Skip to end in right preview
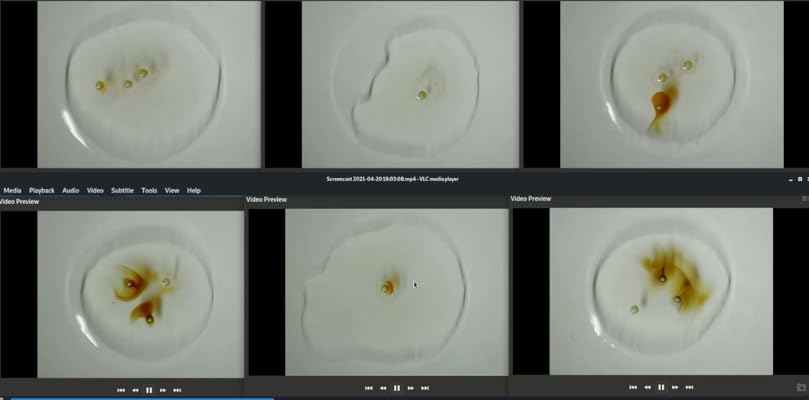 tap(689, 387)
